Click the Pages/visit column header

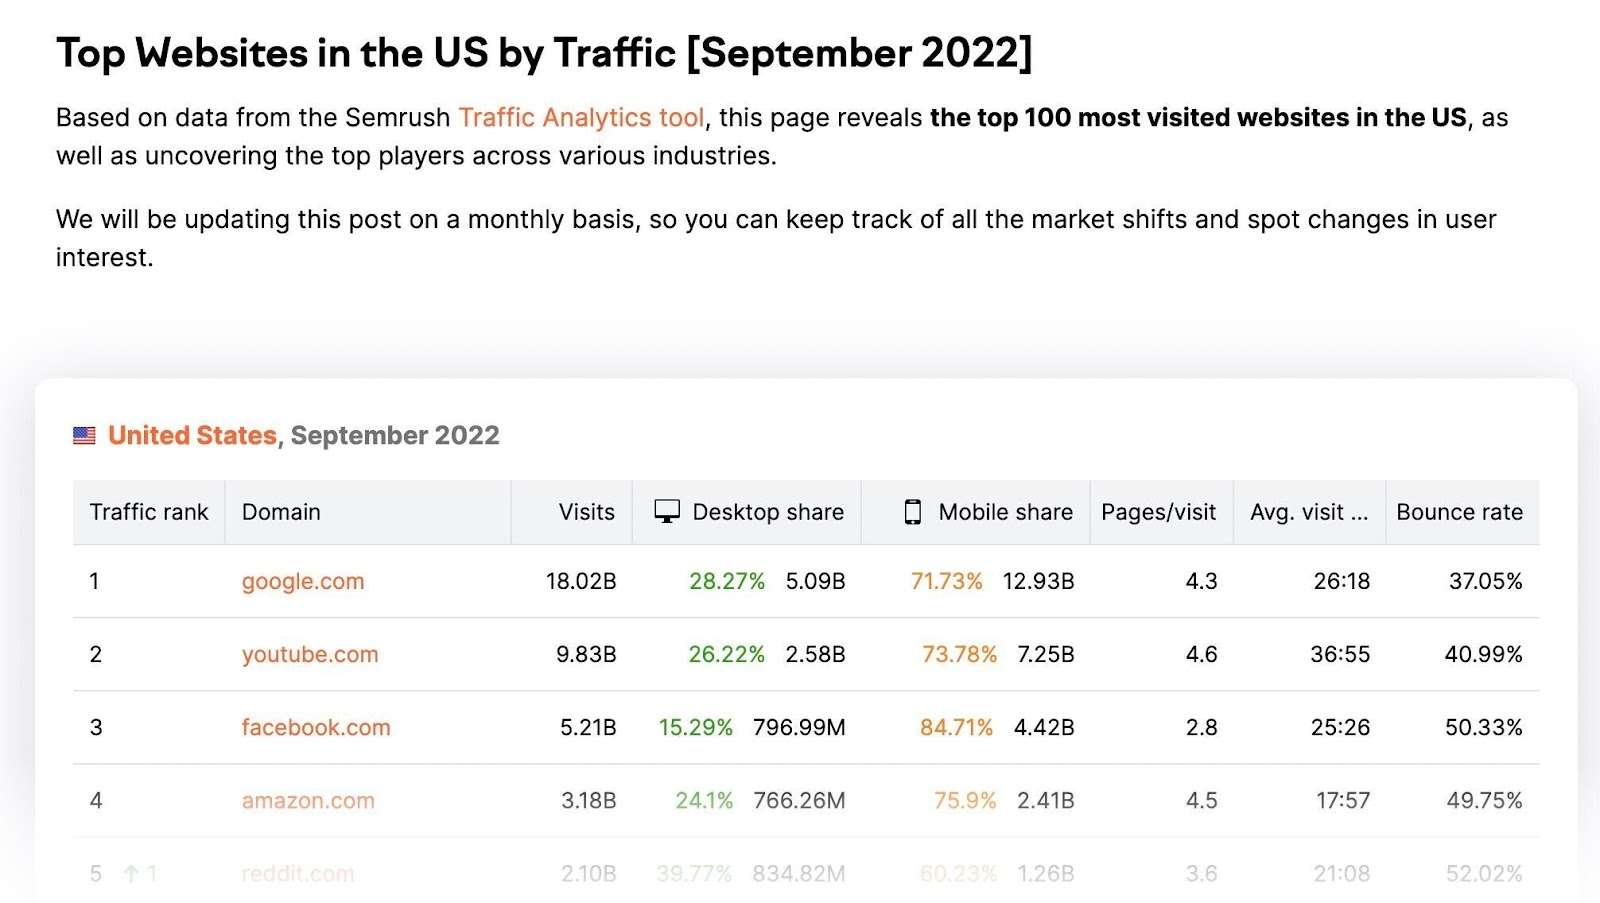click(x=1162, y=512)
